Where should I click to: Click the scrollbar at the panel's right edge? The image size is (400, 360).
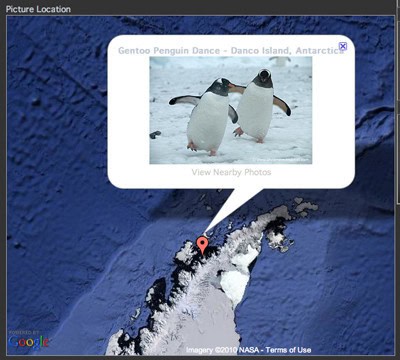pos(397,110)
